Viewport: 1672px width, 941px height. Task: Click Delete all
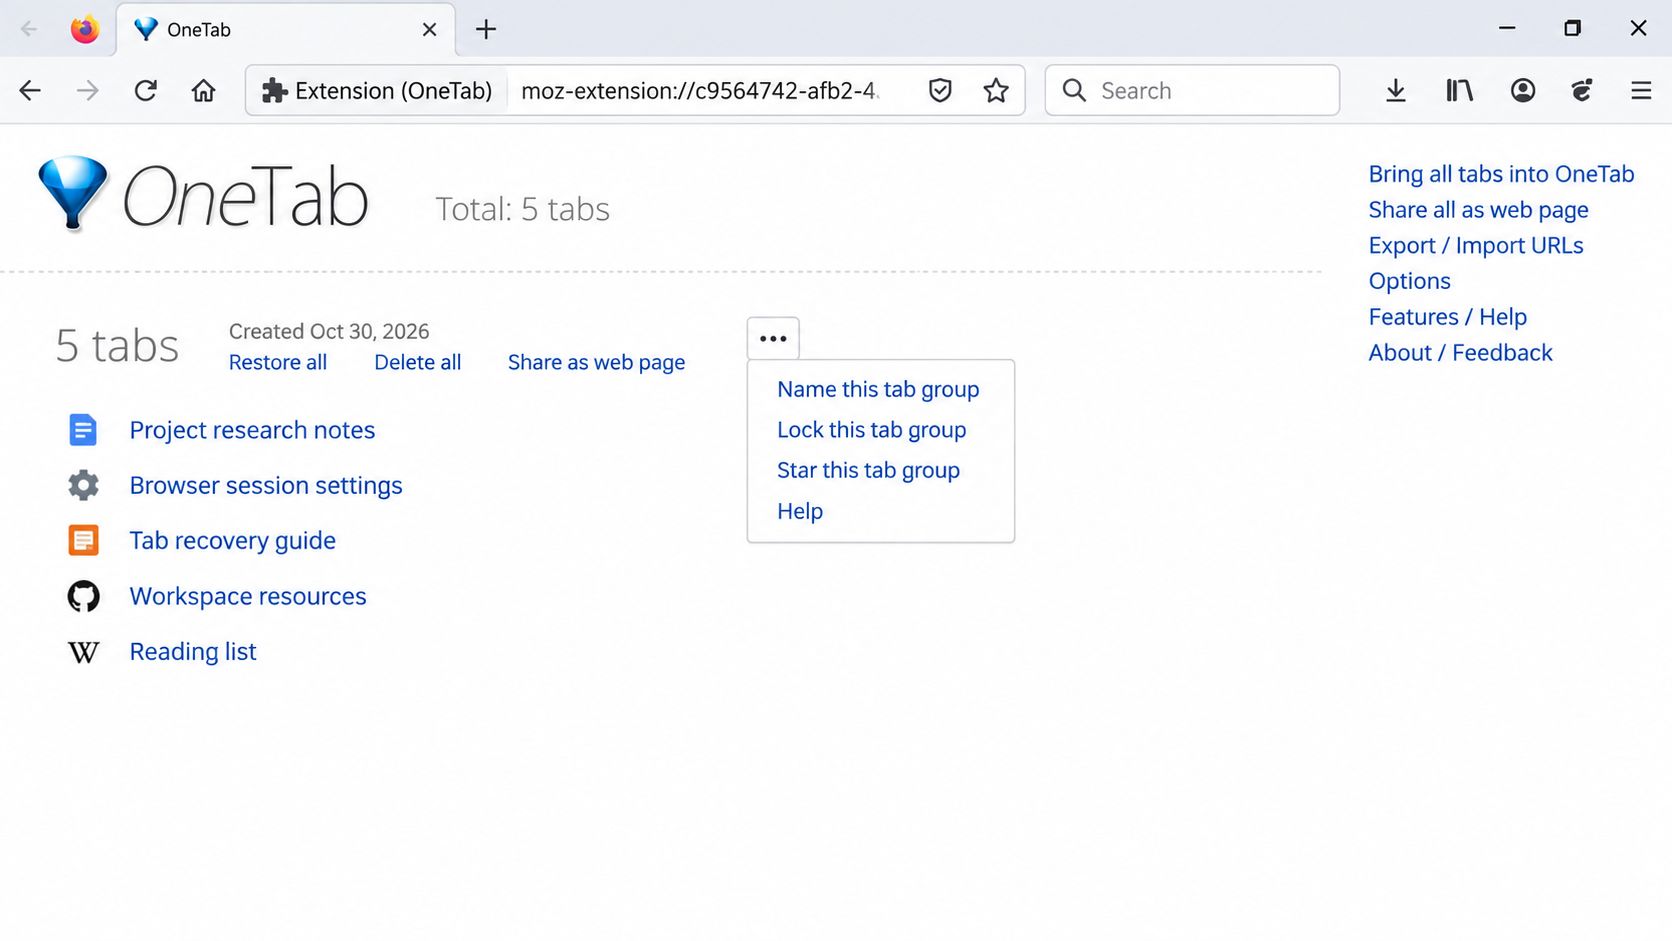coord(418,362)
